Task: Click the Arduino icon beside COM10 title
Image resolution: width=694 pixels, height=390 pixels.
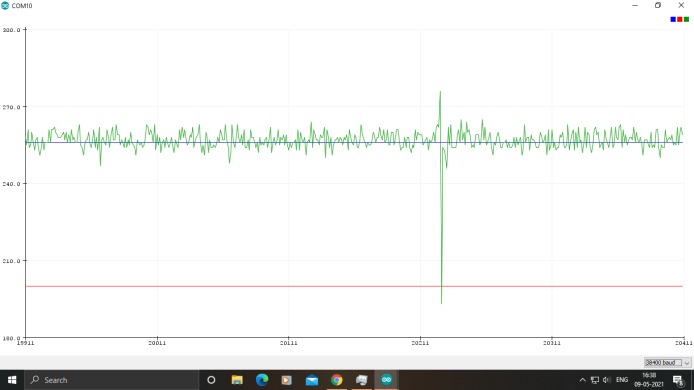Action: (5, 6)
